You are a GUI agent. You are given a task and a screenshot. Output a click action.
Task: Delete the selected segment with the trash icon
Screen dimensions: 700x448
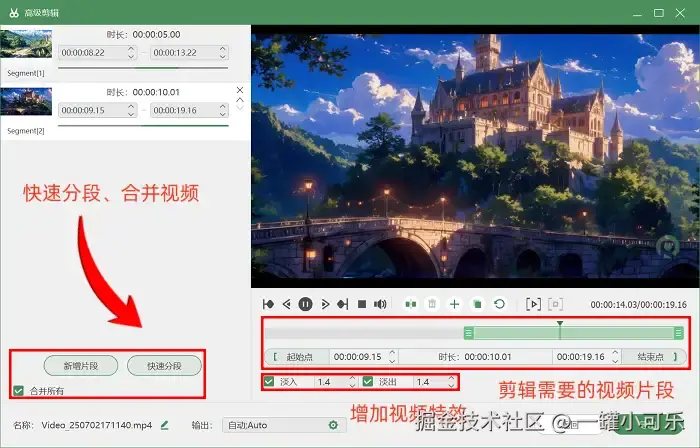tap(432, 304)
